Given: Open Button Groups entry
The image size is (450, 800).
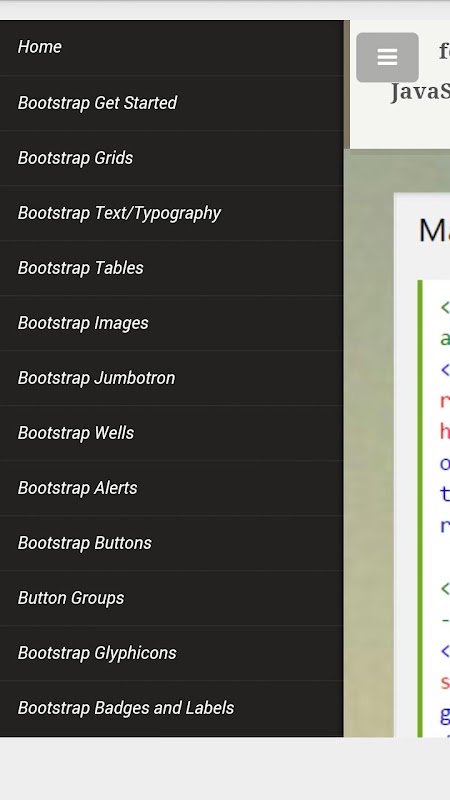Looking at the screenshot, I should pos(171,599).
